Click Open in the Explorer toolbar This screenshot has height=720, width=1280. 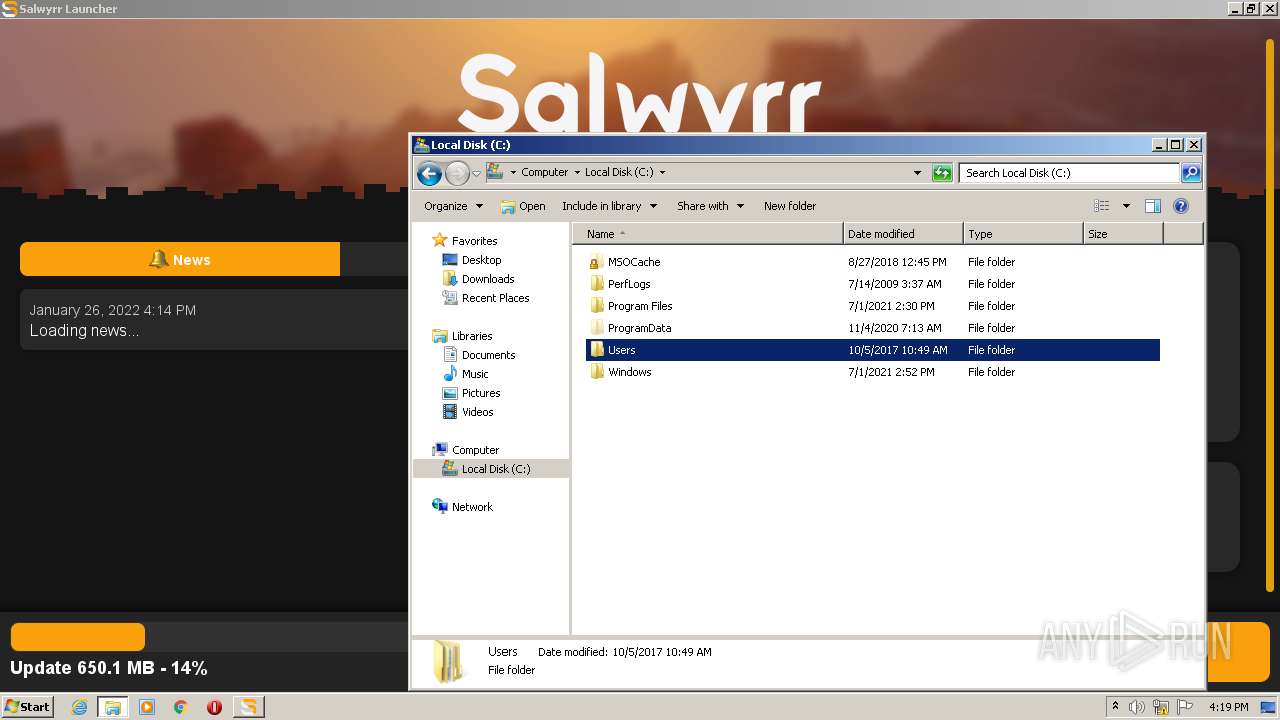point(523,206)
